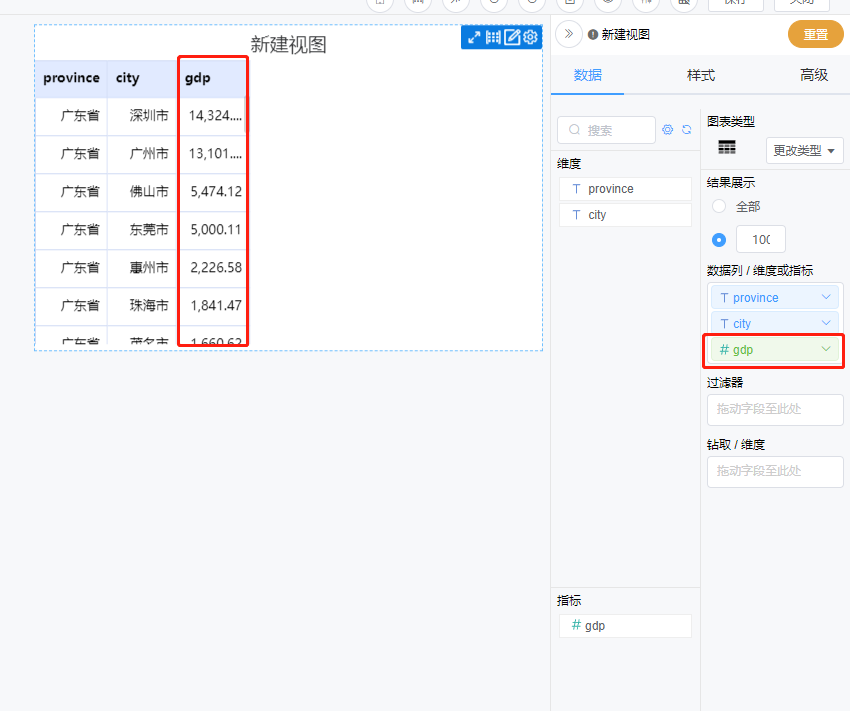Image resolution: width=850 pixels, height=711 pixels.
Task: Select the 全部 radio button
Action: click(719, 206)
